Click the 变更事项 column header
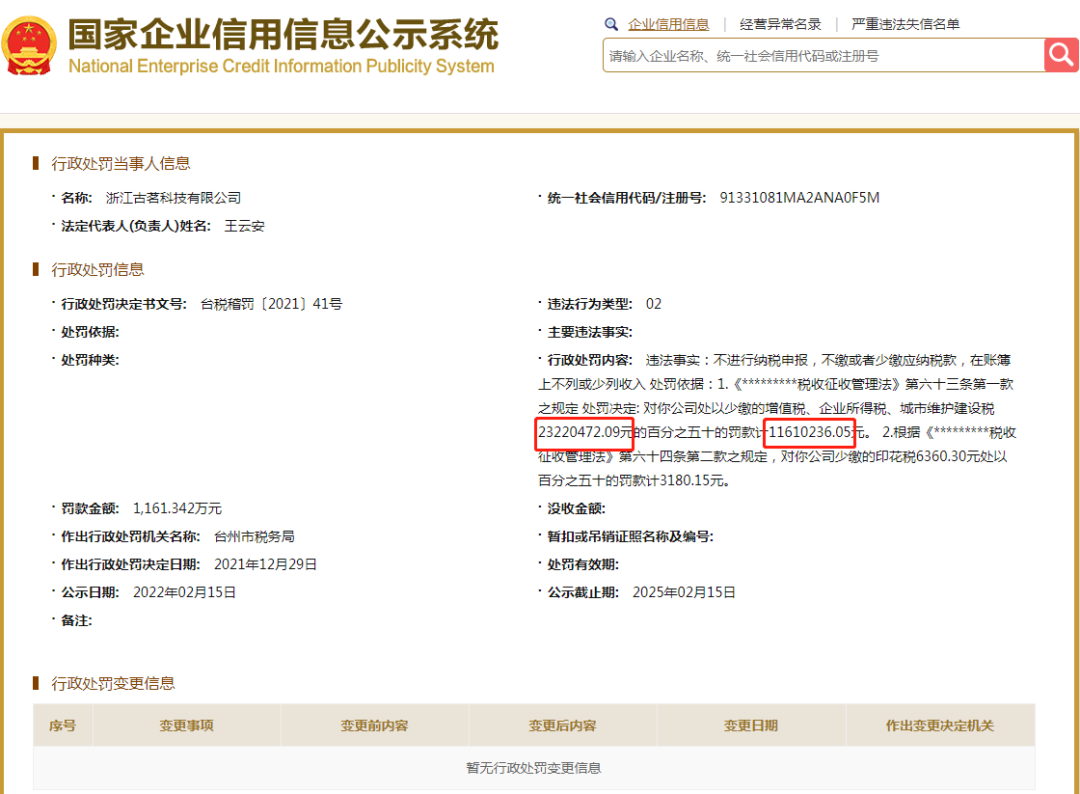 (x=187, y=726)
